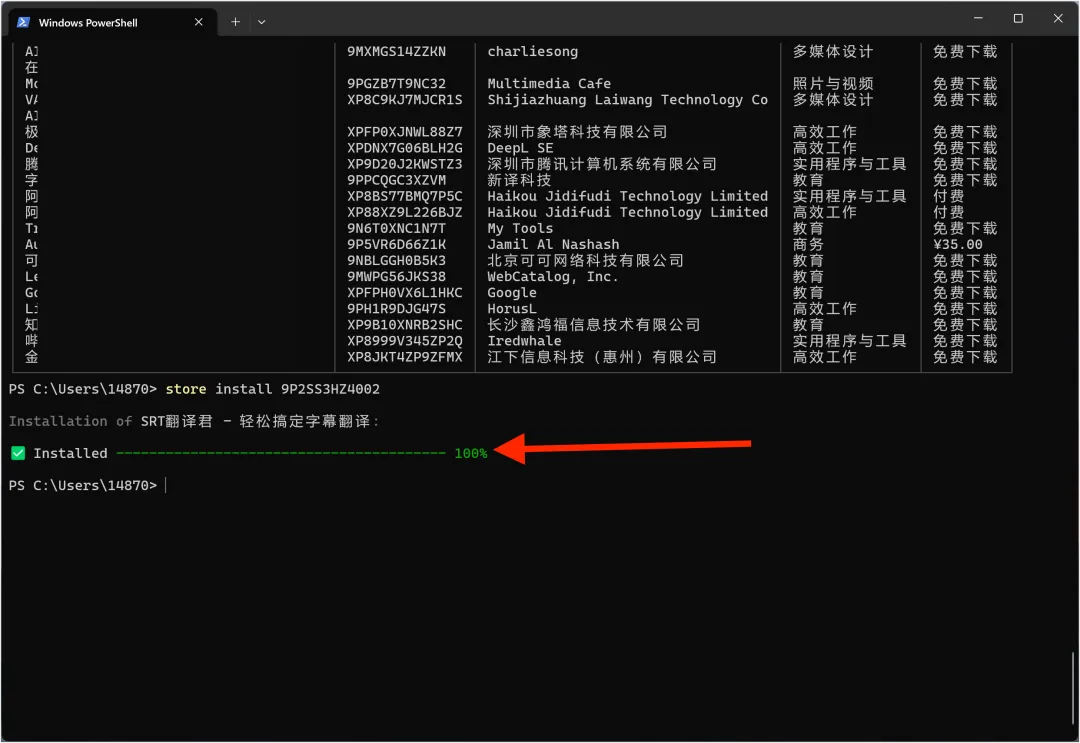Click the green 100% progress value
This screenshot has width=1080, height=743.
pos(470,453)
